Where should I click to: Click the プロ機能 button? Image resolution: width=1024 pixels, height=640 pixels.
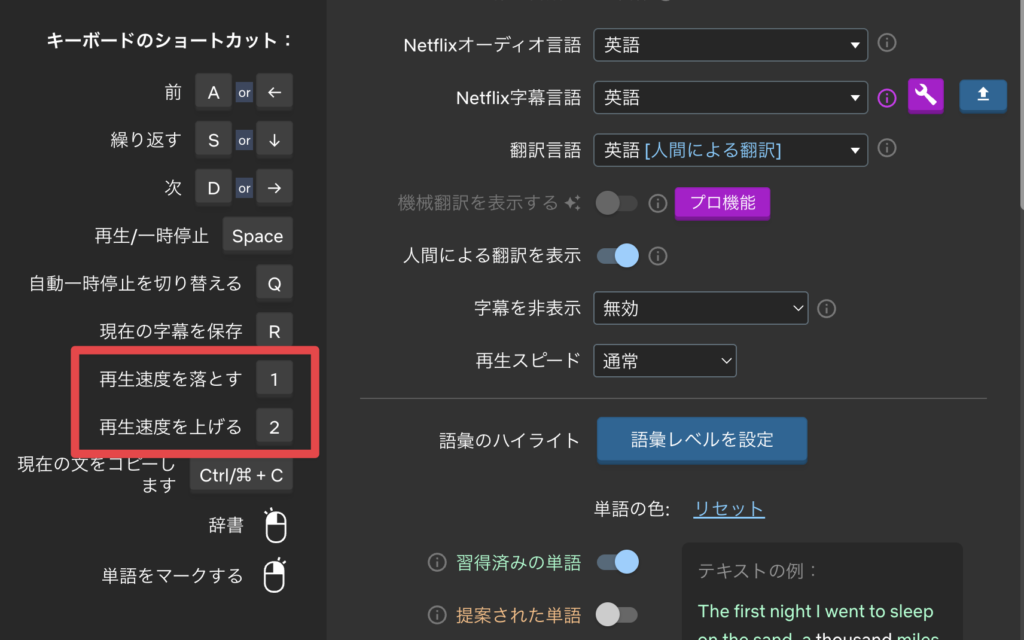click(x=722, y=203)
